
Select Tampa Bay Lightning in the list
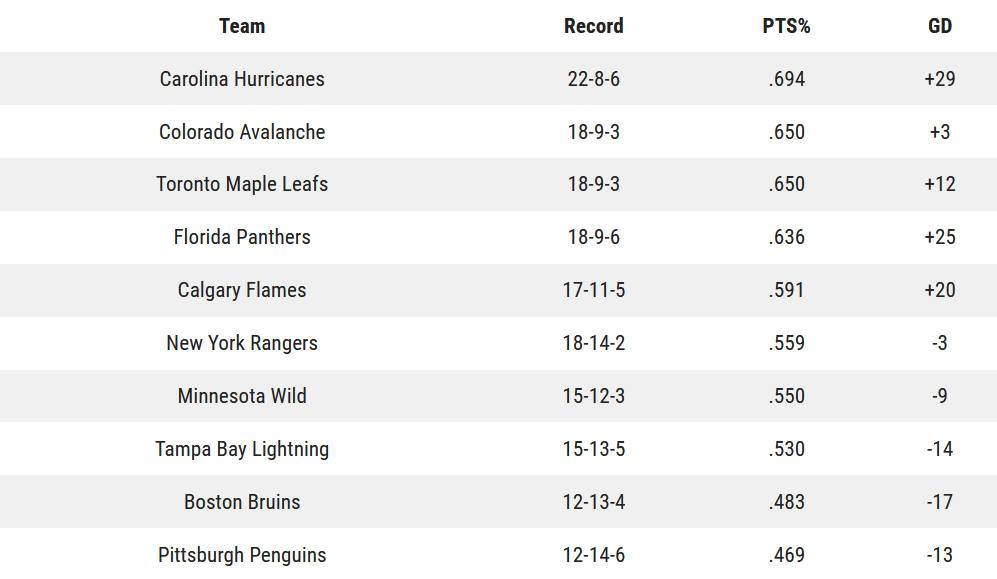pyautogui.click(x=242, y=449)
